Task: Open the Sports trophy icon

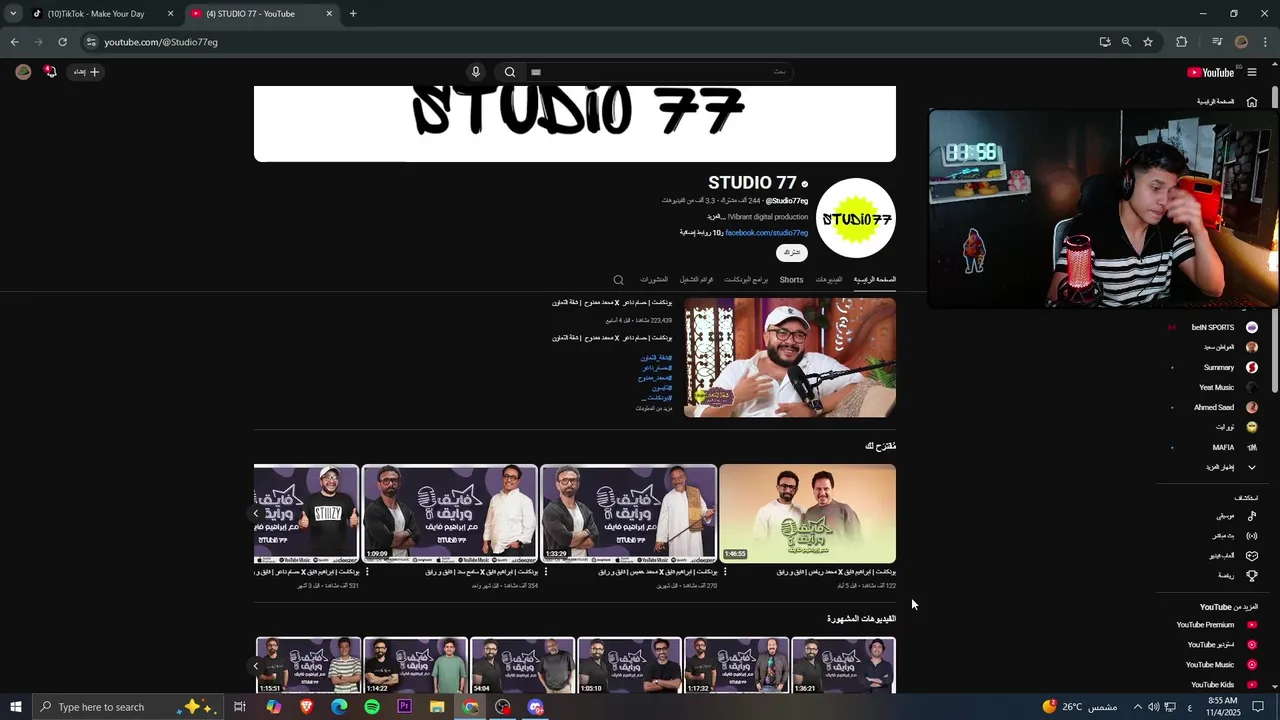Action: pos(1251,576)
